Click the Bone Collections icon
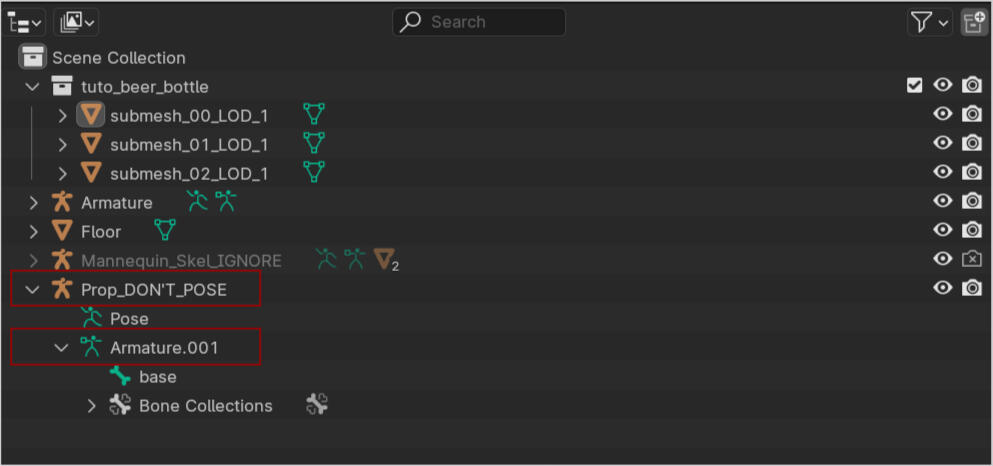The image size is (993, 466). coord(120,406)
